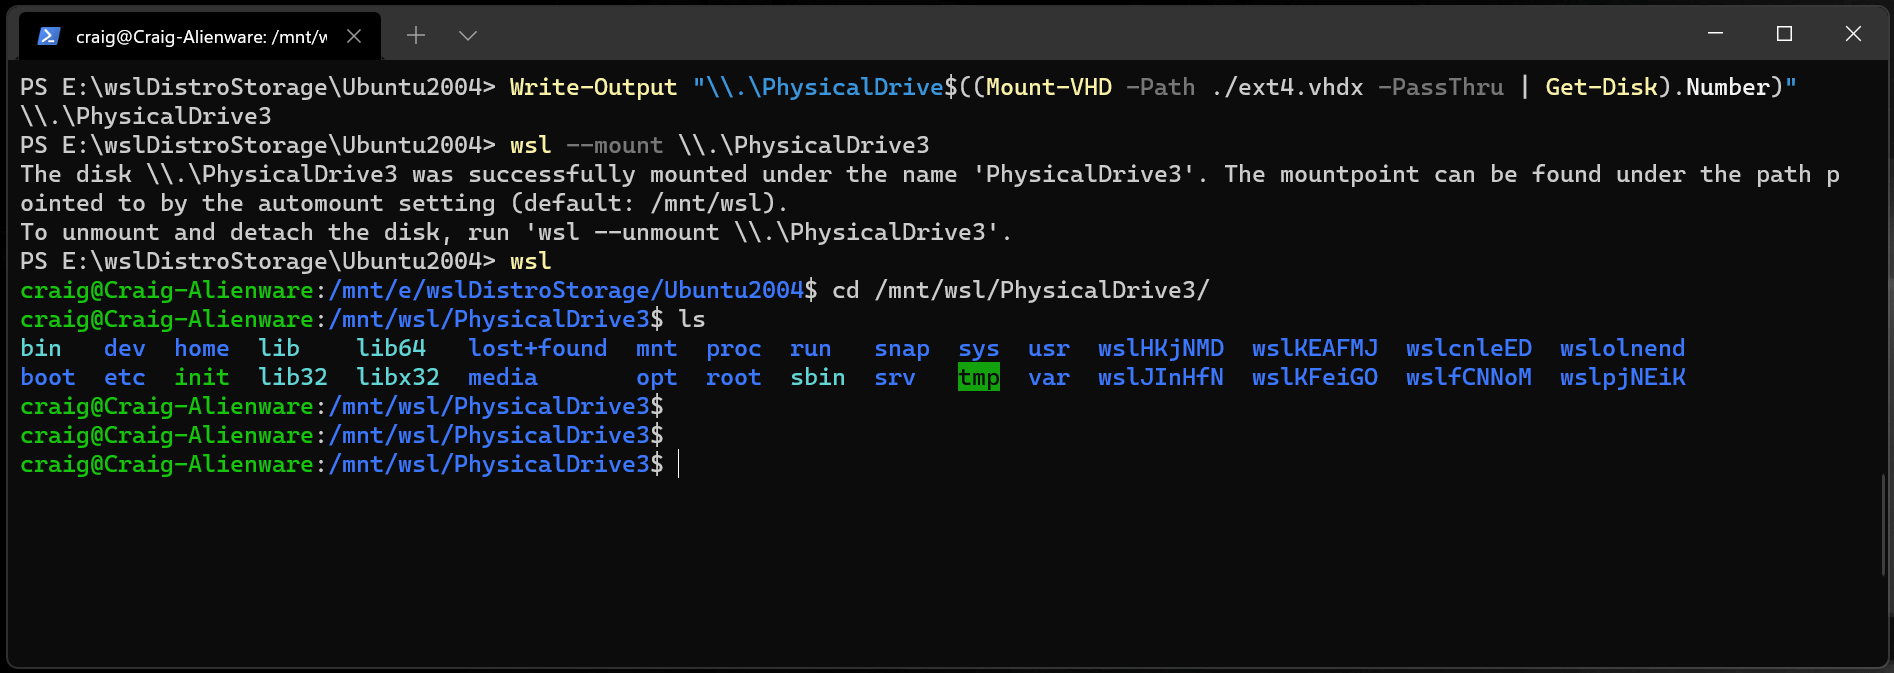The height and width of the screenshot is (673, 1894).
Task: Click the 'lib32' directory entry
Action: point(293,377)
